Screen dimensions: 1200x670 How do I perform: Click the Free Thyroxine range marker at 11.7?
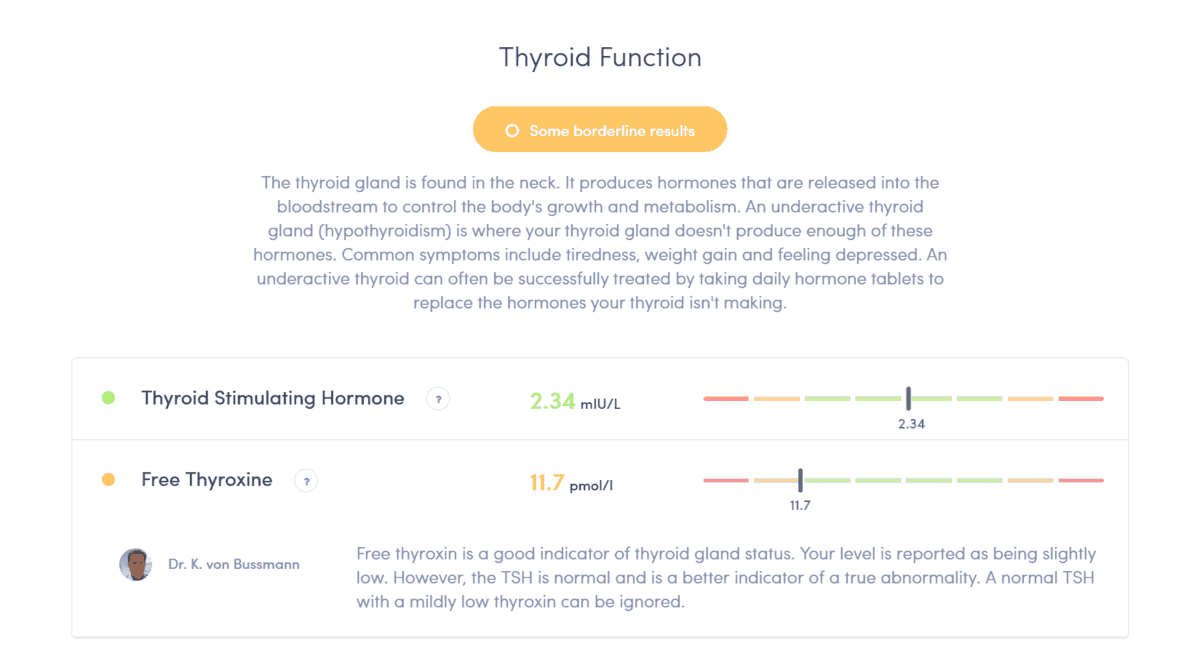(800, 480)
